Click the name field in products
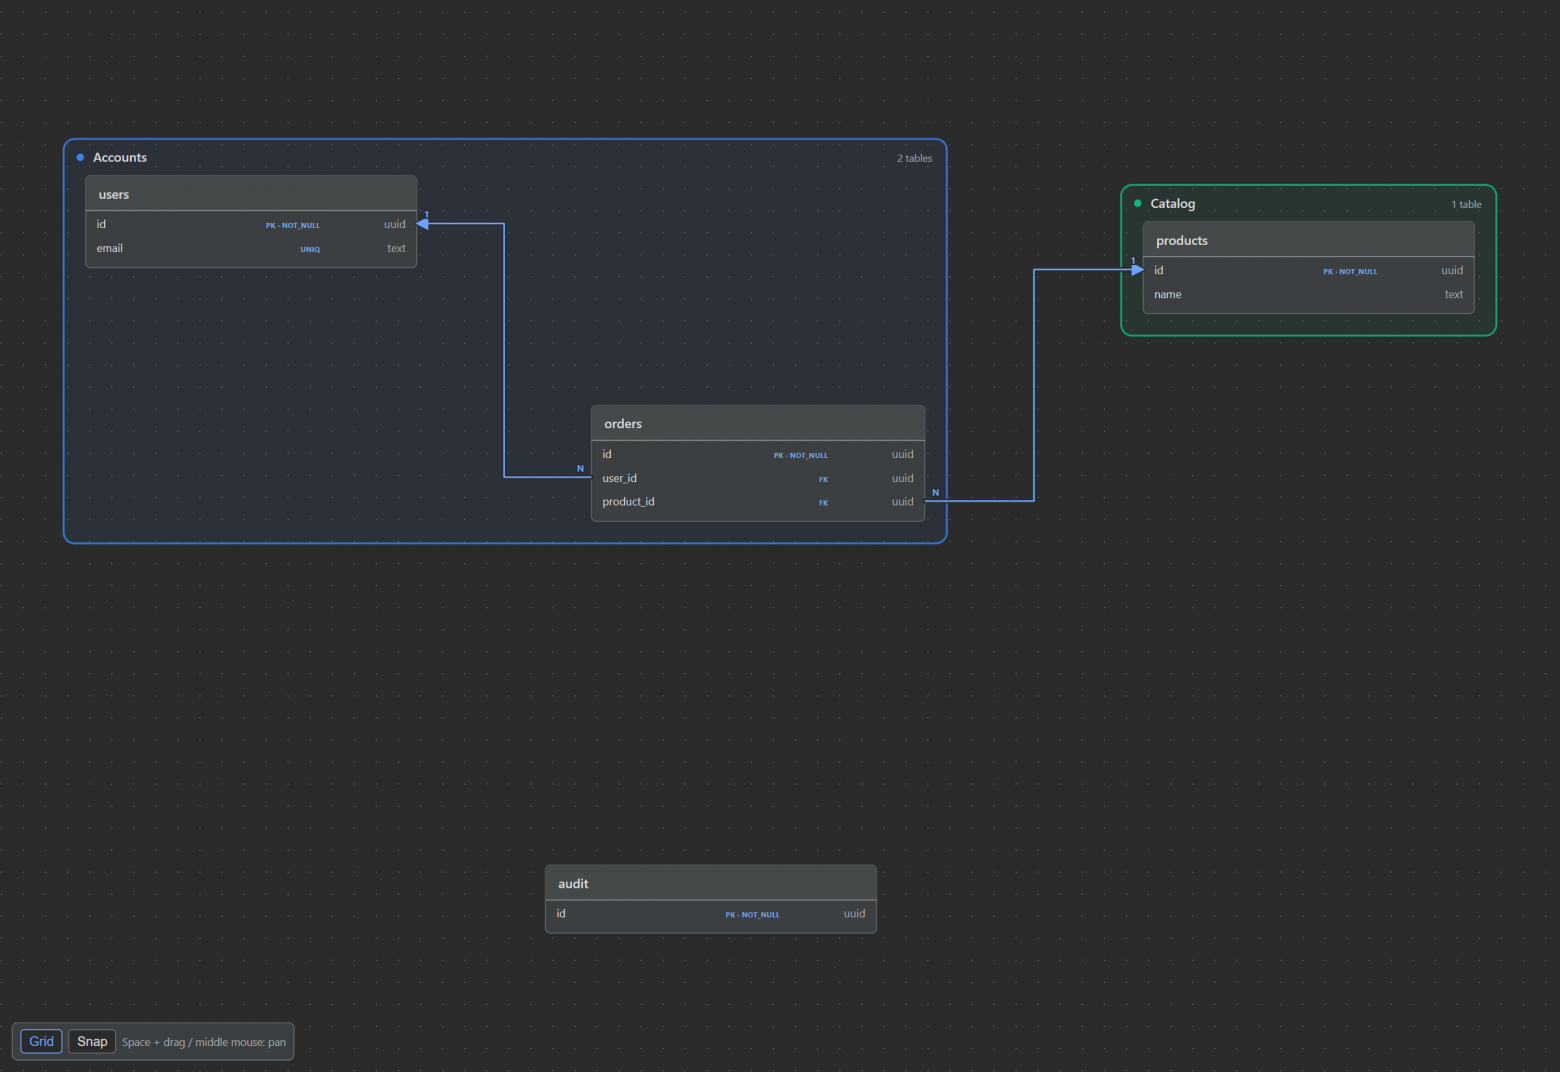The height and width of the screenshot is (1072, 1560). coord(1168,294)
